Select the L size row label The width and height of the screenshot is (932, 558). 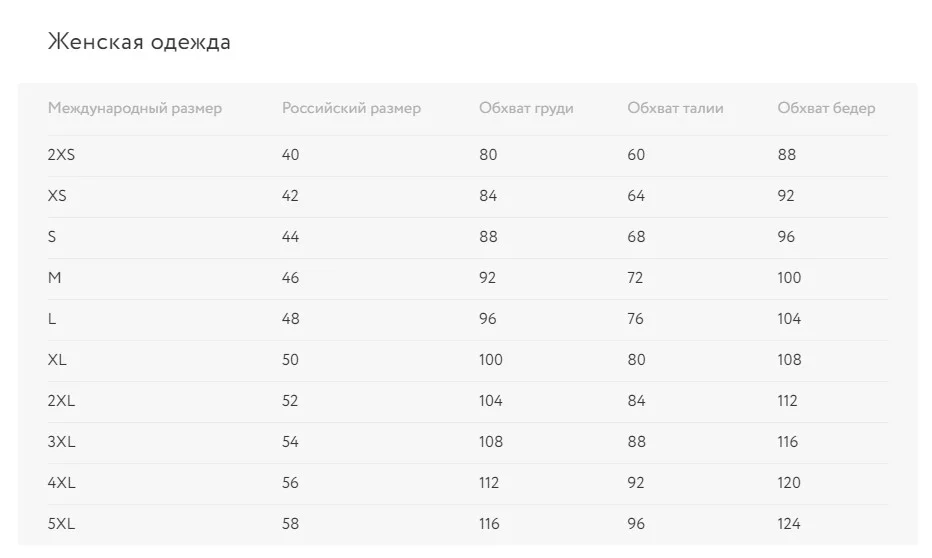click(52, 319)
